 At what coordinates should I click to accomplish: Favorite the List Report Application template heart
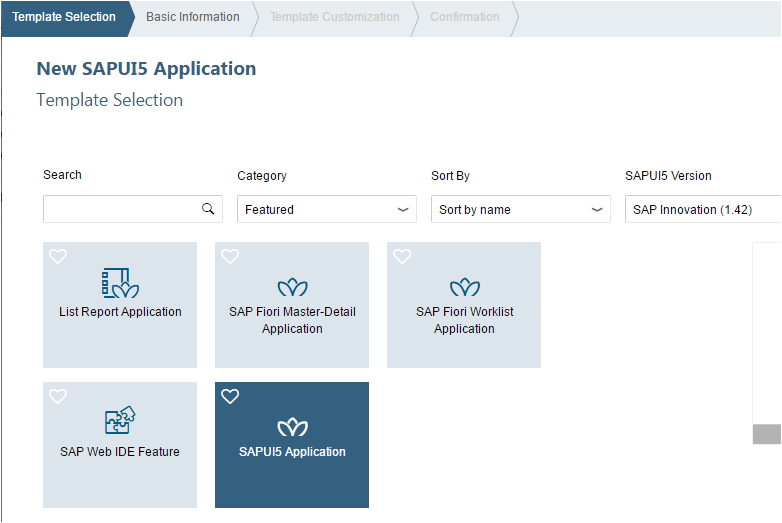(58, 256)
